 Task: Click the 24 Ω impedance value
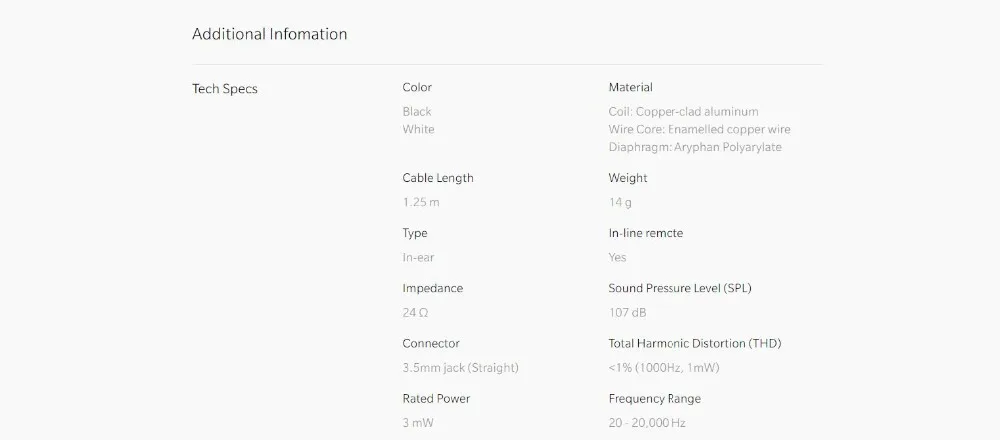[415, 312]
